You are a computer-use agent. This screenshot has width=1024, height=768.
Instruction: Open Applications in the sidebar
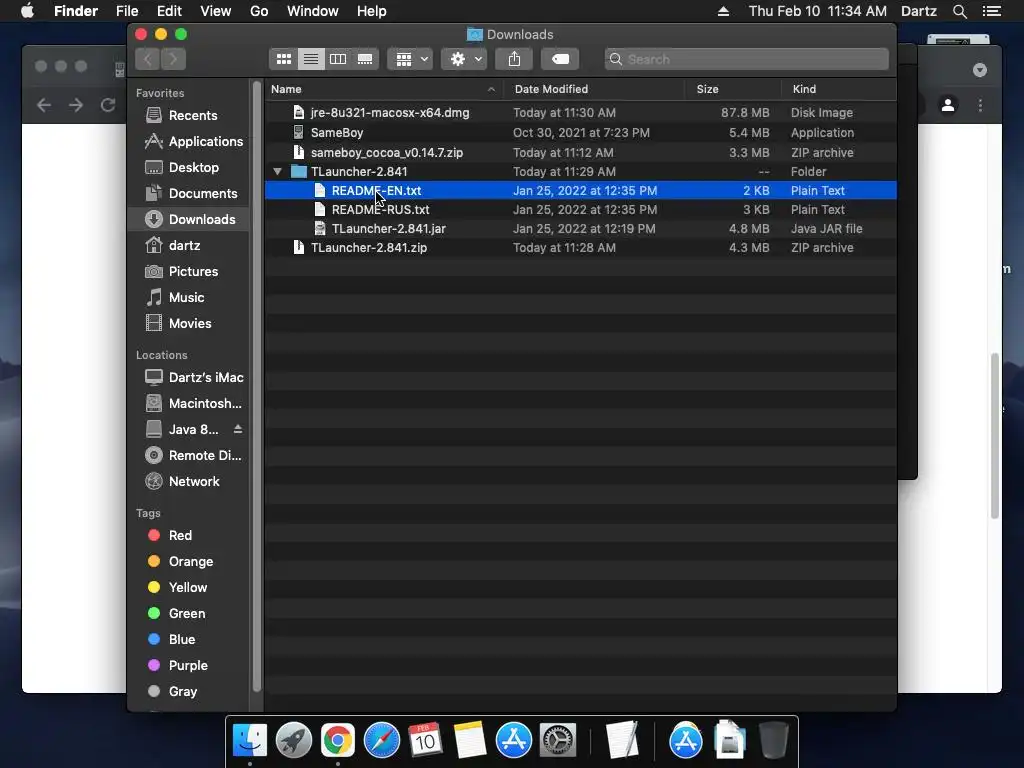pyautogui.click(x=194, y=142)
